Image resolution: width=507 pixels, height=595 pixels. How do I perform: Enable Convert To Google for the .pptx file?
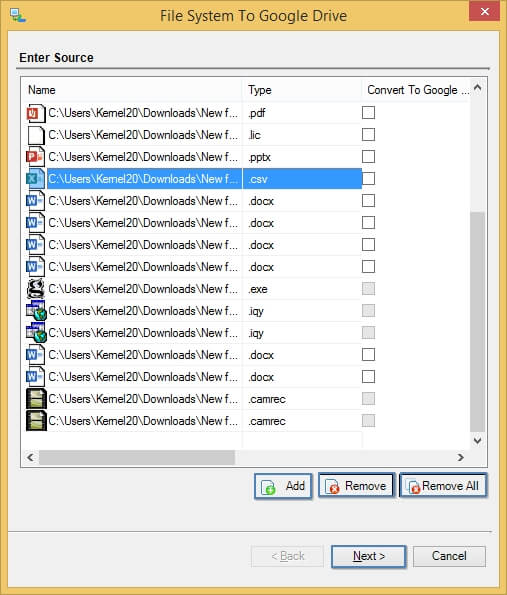(368, 157)
